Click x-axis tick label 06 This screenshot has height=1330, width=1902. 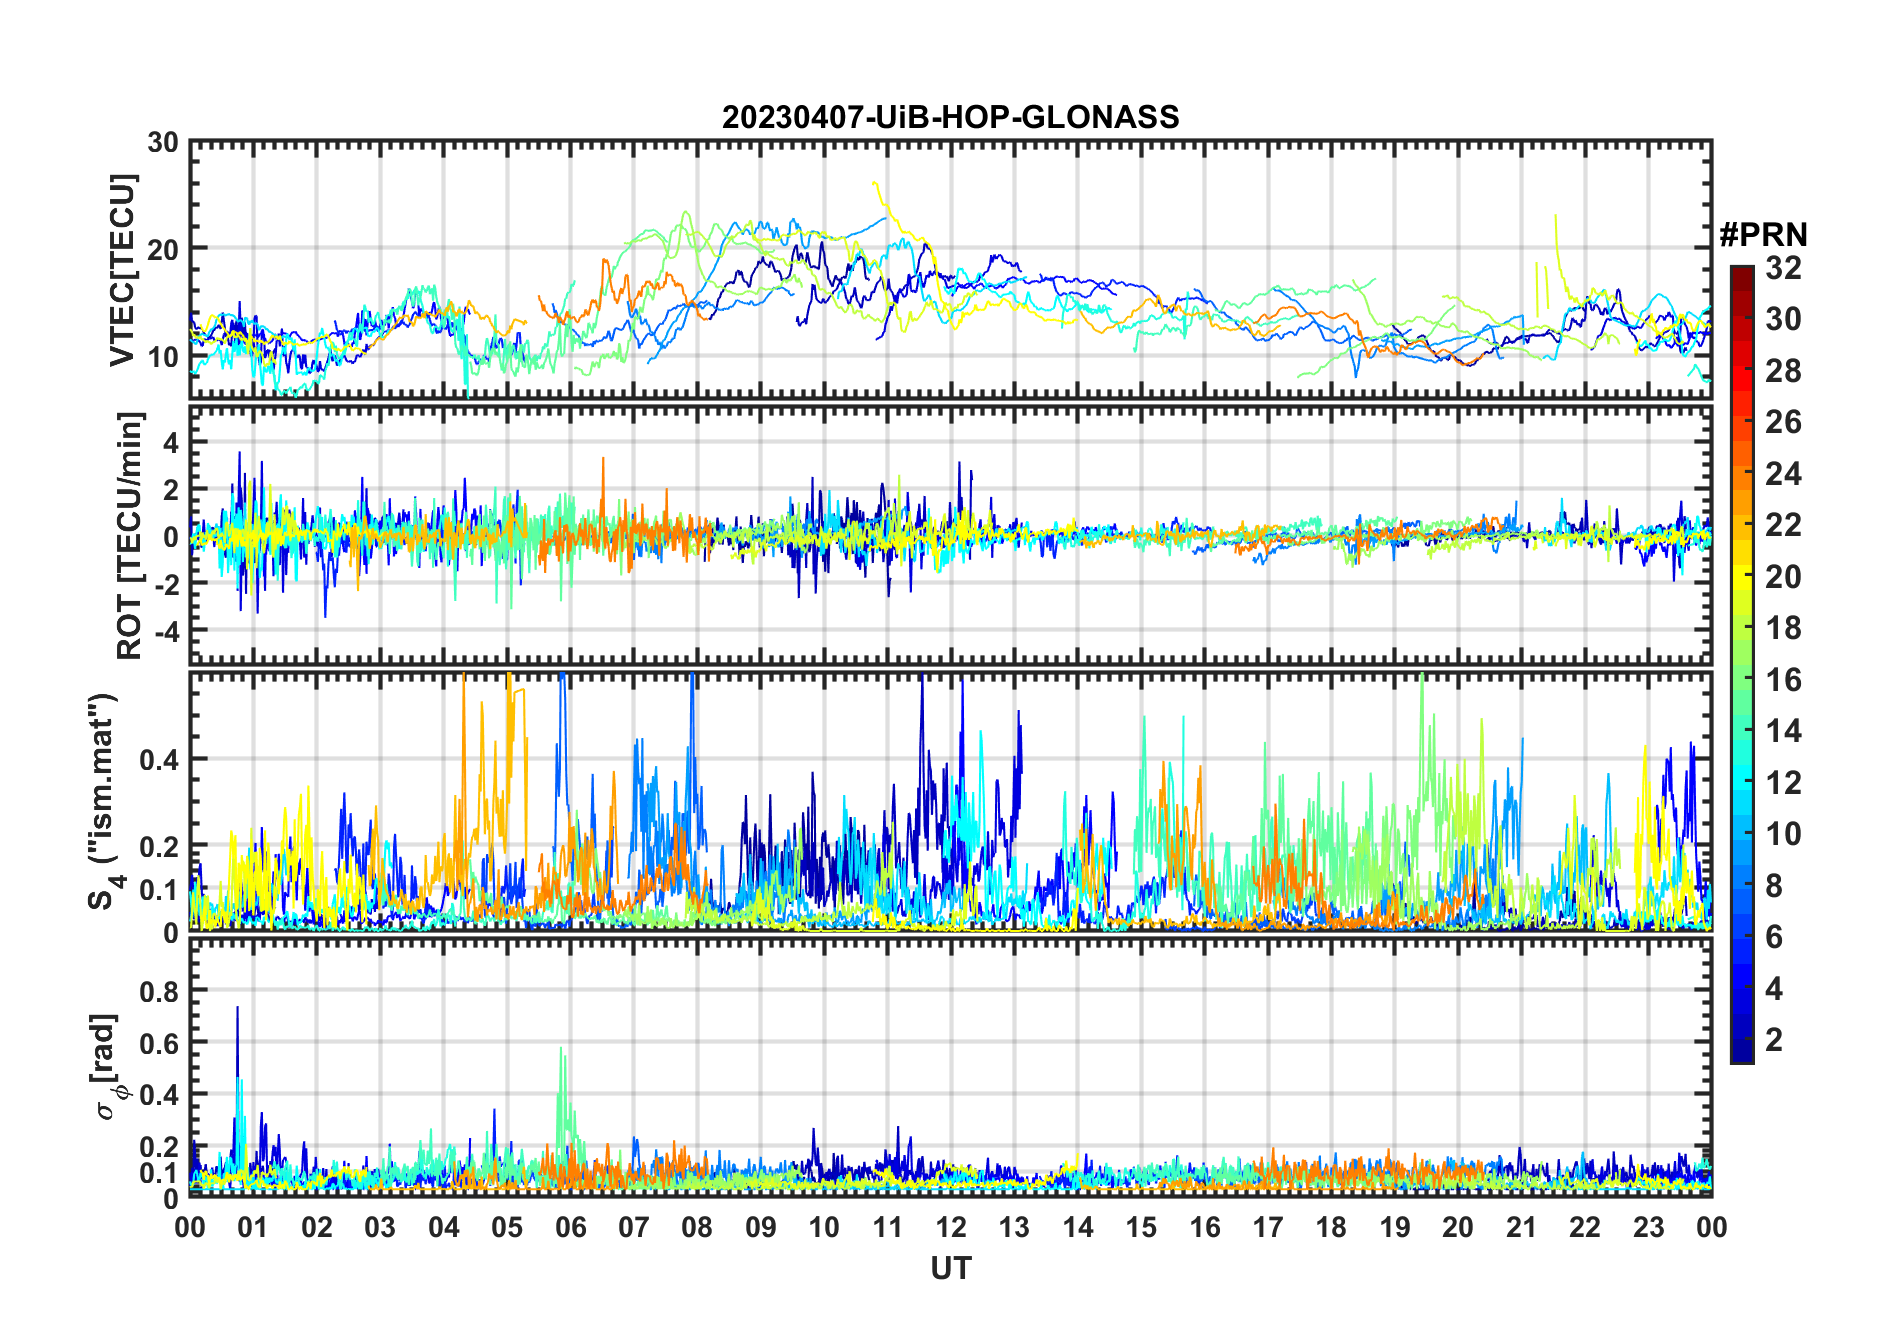click(571, 1228)
